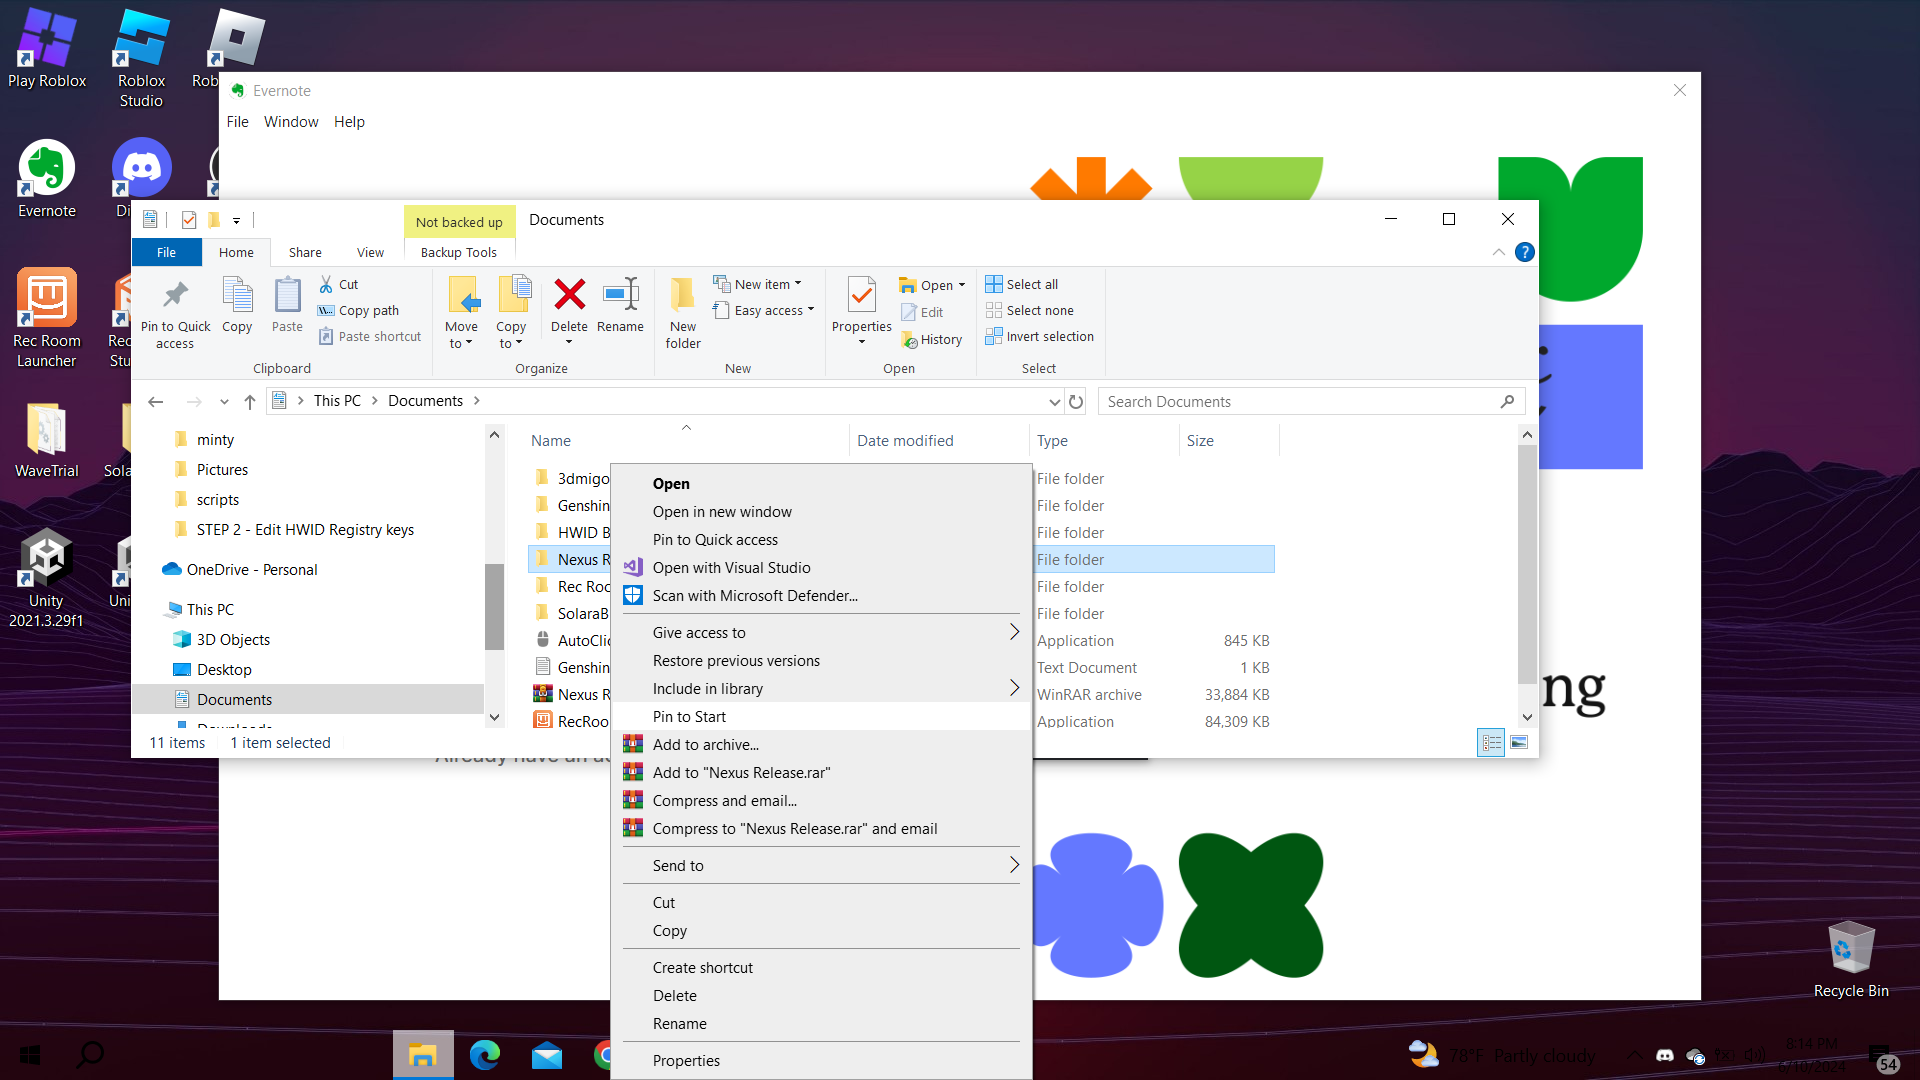The height and width of the screenshot is (1080, 1920).
Task: Click the refresh icon beside address bar
Action: [1076, 401]
